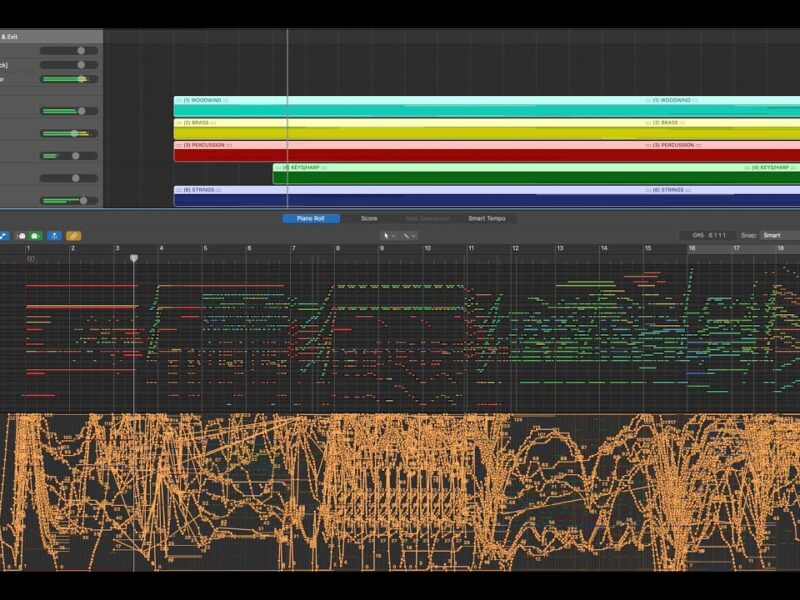This screenshot has height=600, width=800.
Task: Open the Snap mode dropdown showing Smart
Action: (x=780, y=235)
